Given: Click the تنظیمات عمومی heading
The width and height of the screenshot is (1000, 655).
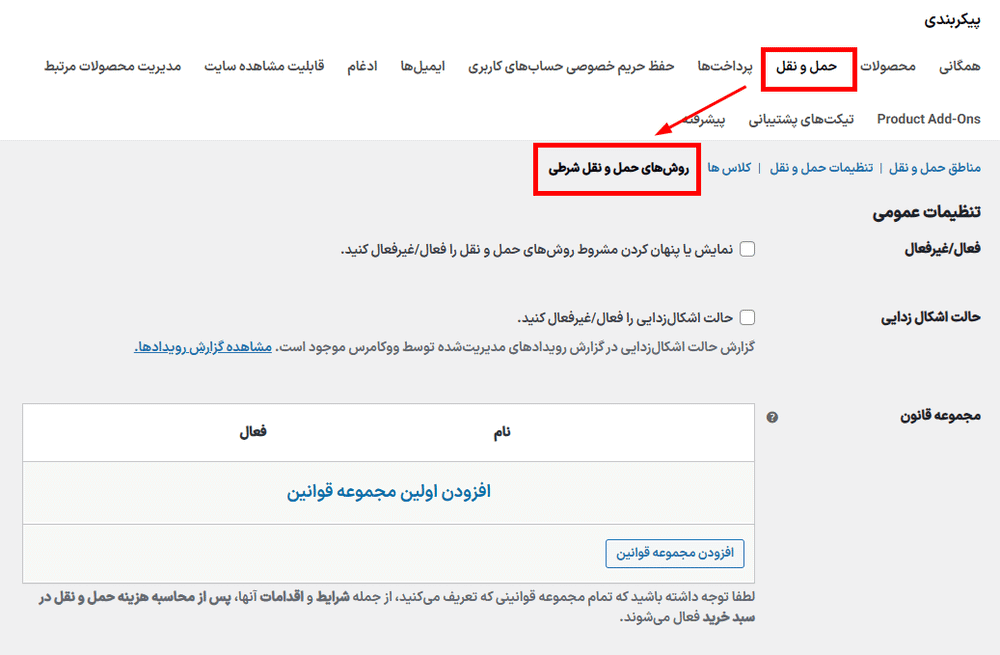Looking at the screenshot, I should tap(927, 212).
